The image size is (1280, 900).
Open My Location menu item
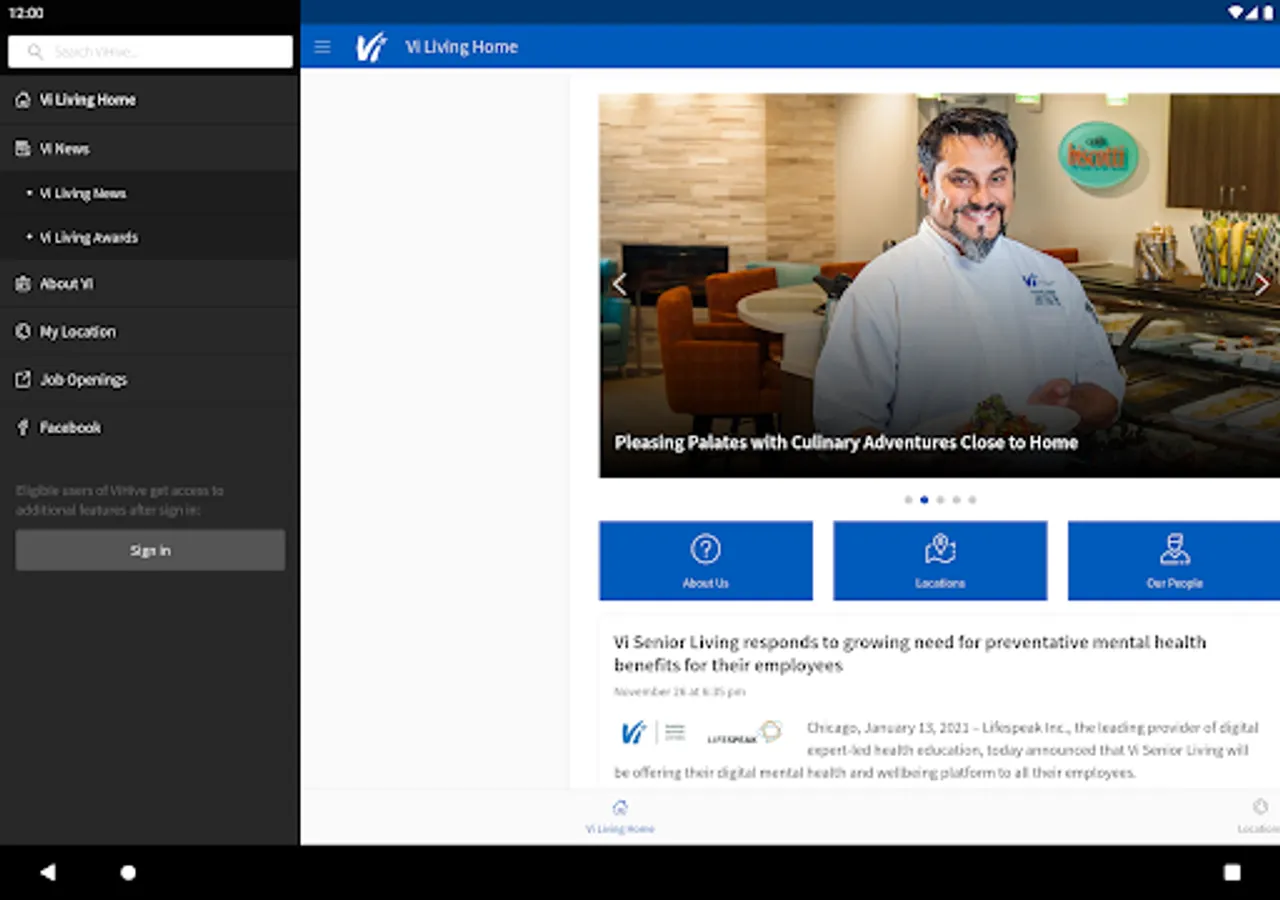pyautogui.click(x=150, y=332)
